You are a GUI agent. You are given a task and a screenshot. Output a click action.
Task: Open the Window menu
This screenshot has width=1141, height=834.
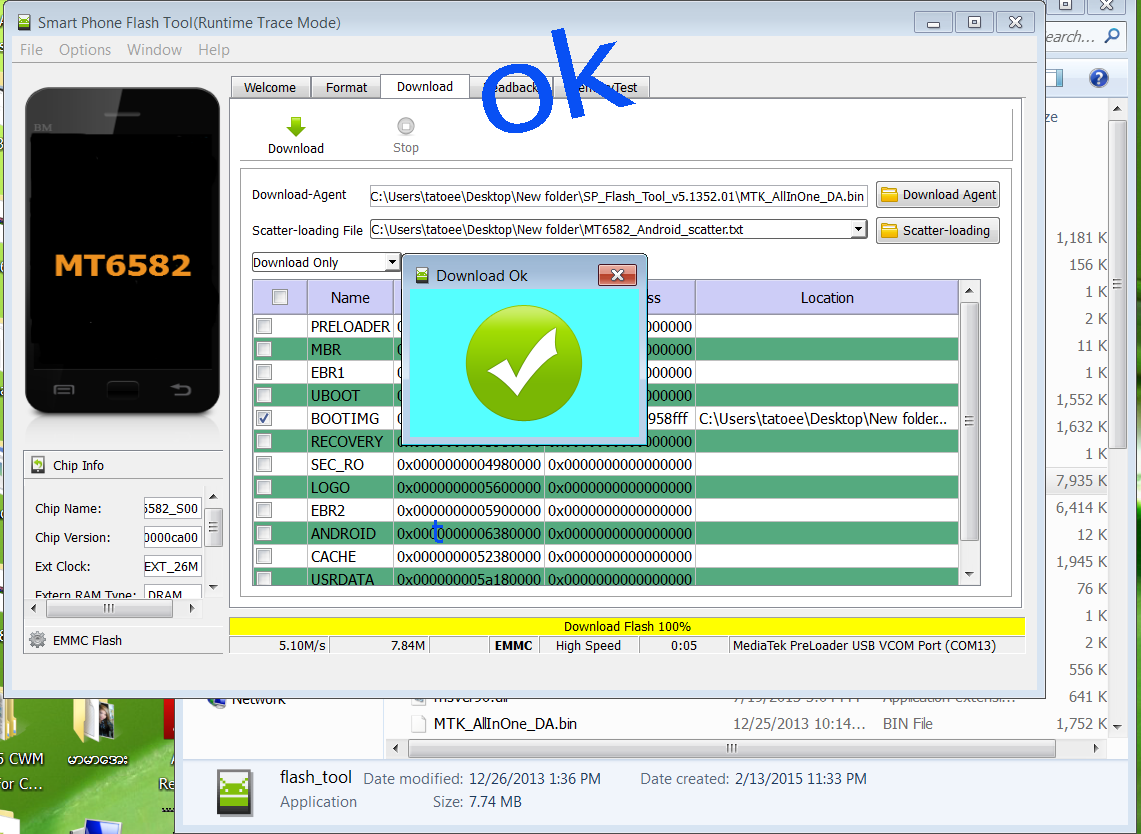154,49
